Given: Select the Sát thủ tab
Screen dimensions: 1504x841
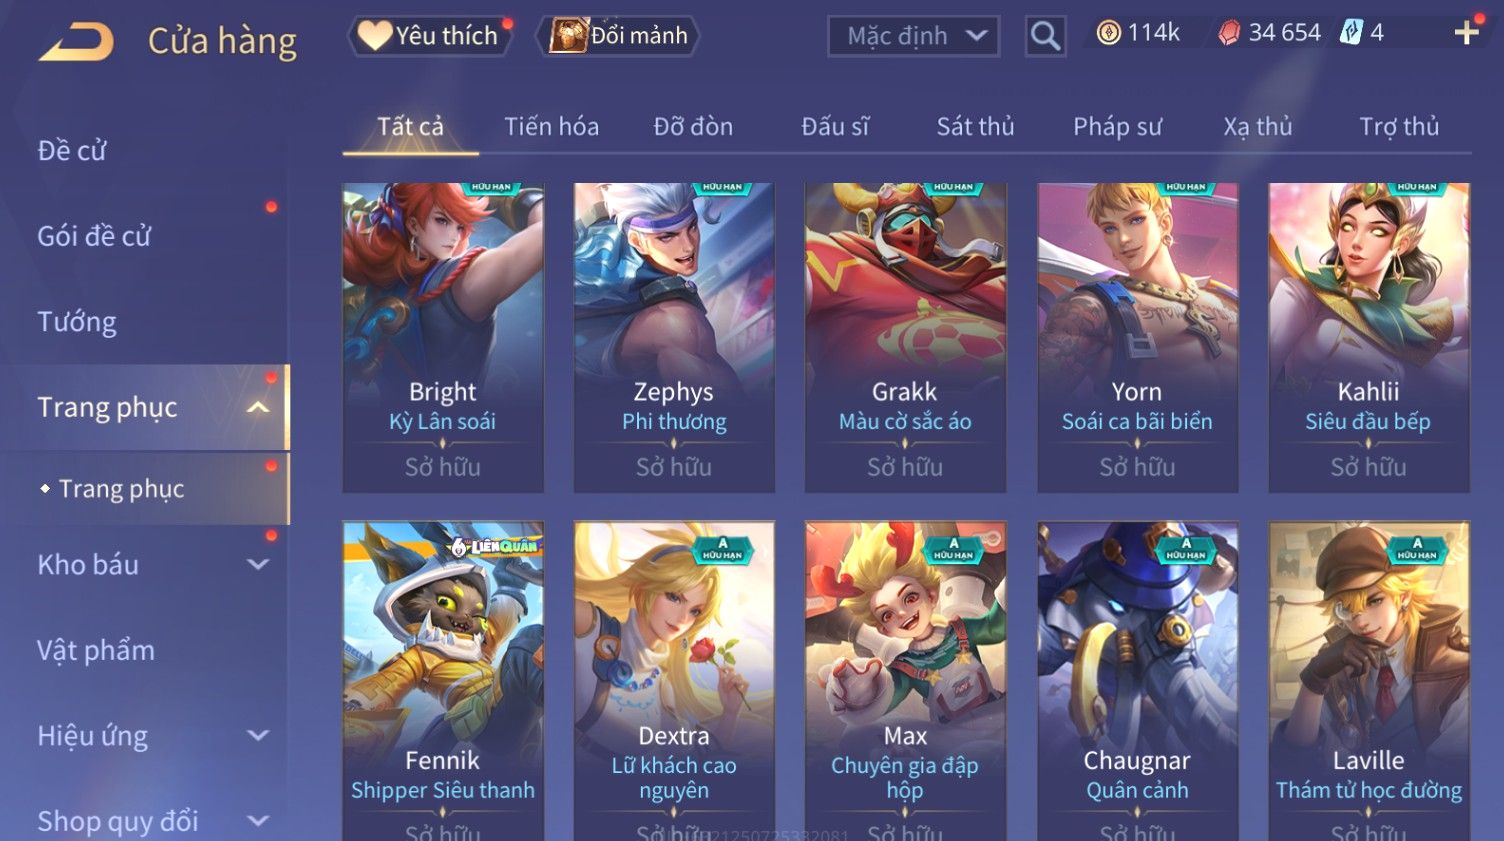Looking at the screenshot, I should pos(975,127).
